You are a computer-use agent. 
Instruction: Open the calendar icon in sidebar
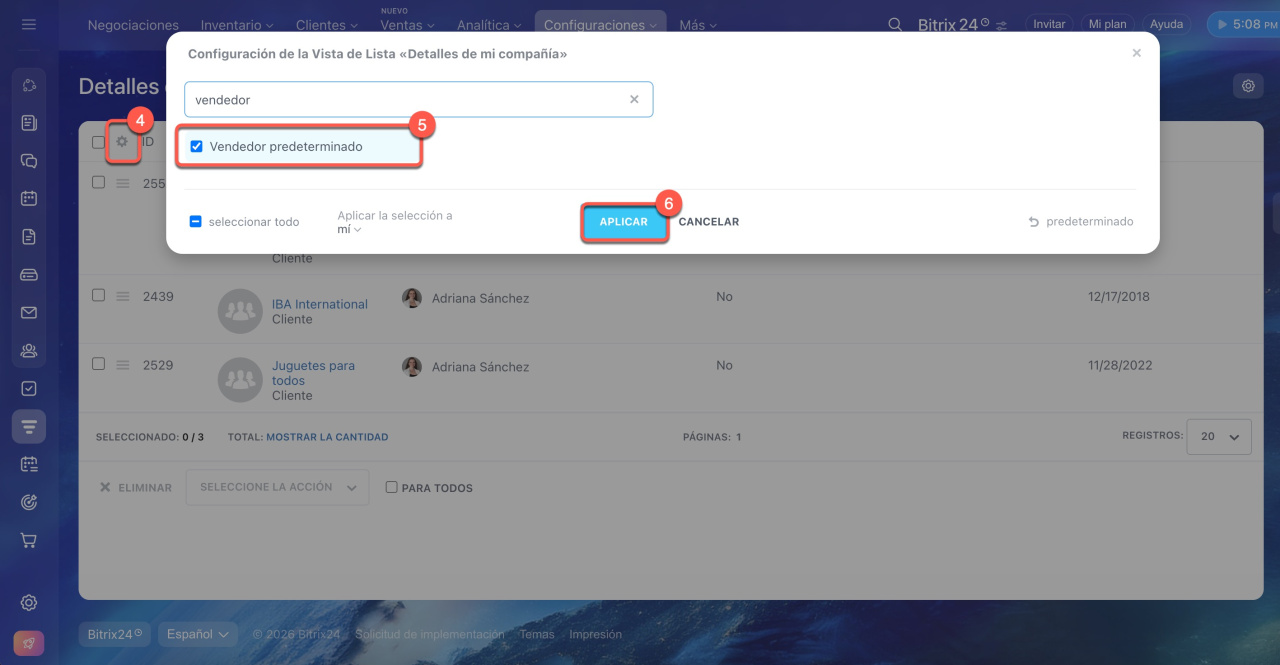click(29, 198)
